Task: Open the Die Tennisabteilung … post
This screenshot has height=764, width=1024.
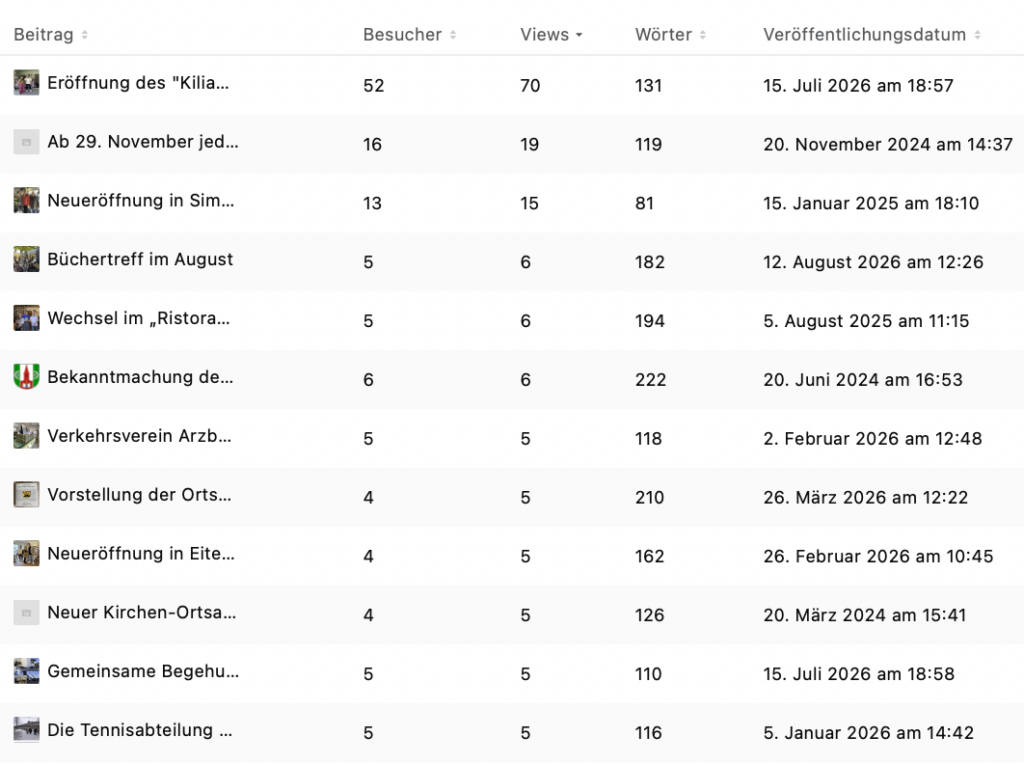Action: [140, 730]
